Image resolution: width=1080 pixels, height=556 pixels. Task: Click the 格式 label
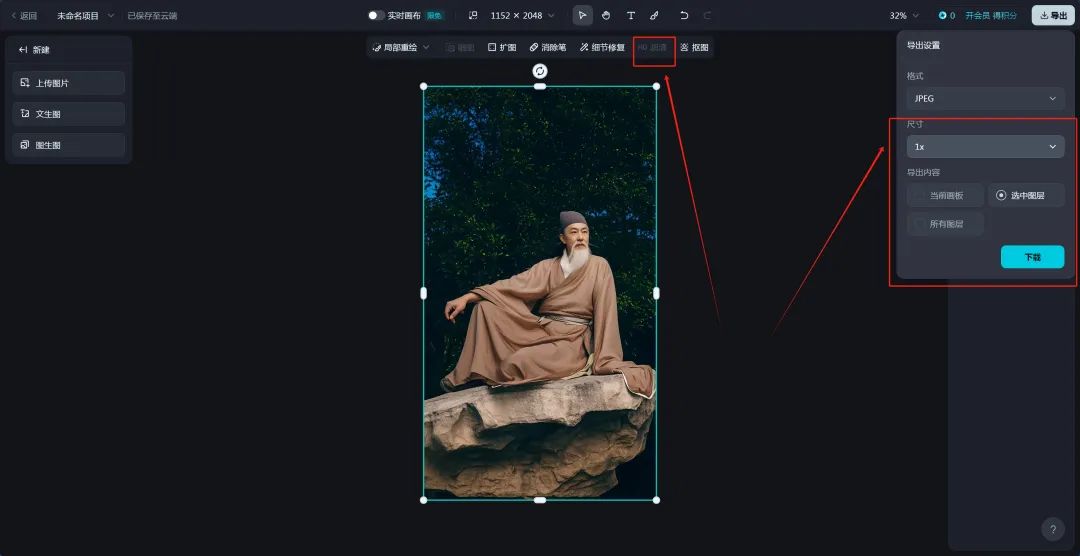(x=915, y=76)
